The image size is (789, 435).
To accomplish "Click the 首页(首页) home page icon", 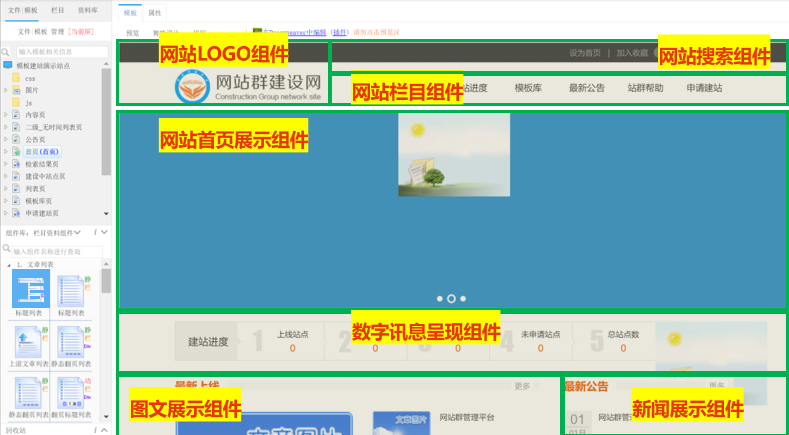I will (16, 152).
